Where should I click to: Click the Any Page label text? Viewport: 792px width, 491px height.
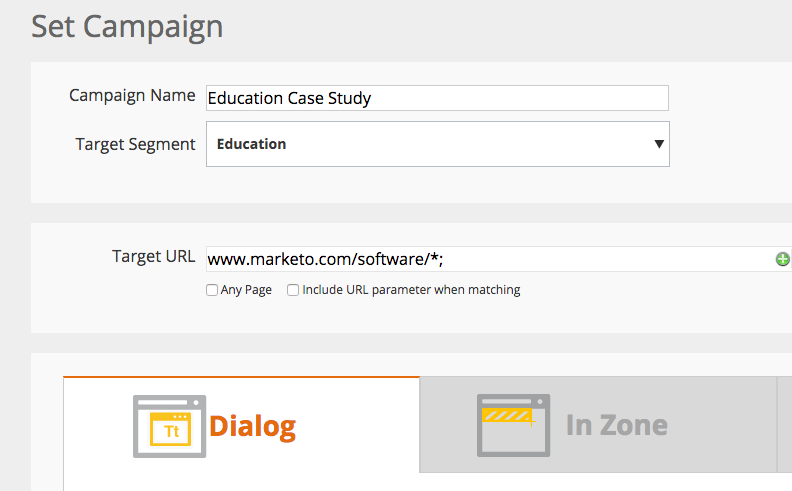[246, 290]
